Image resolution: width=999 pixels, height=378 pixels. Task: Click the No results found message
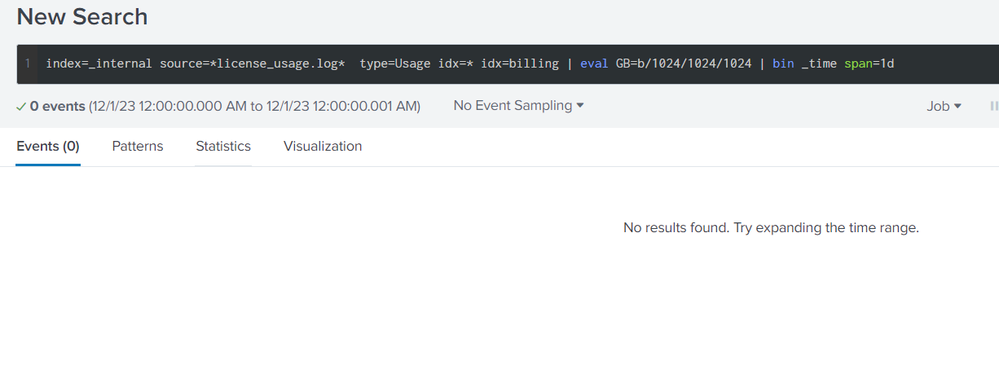pyautogui.click(x=771, y=228)
